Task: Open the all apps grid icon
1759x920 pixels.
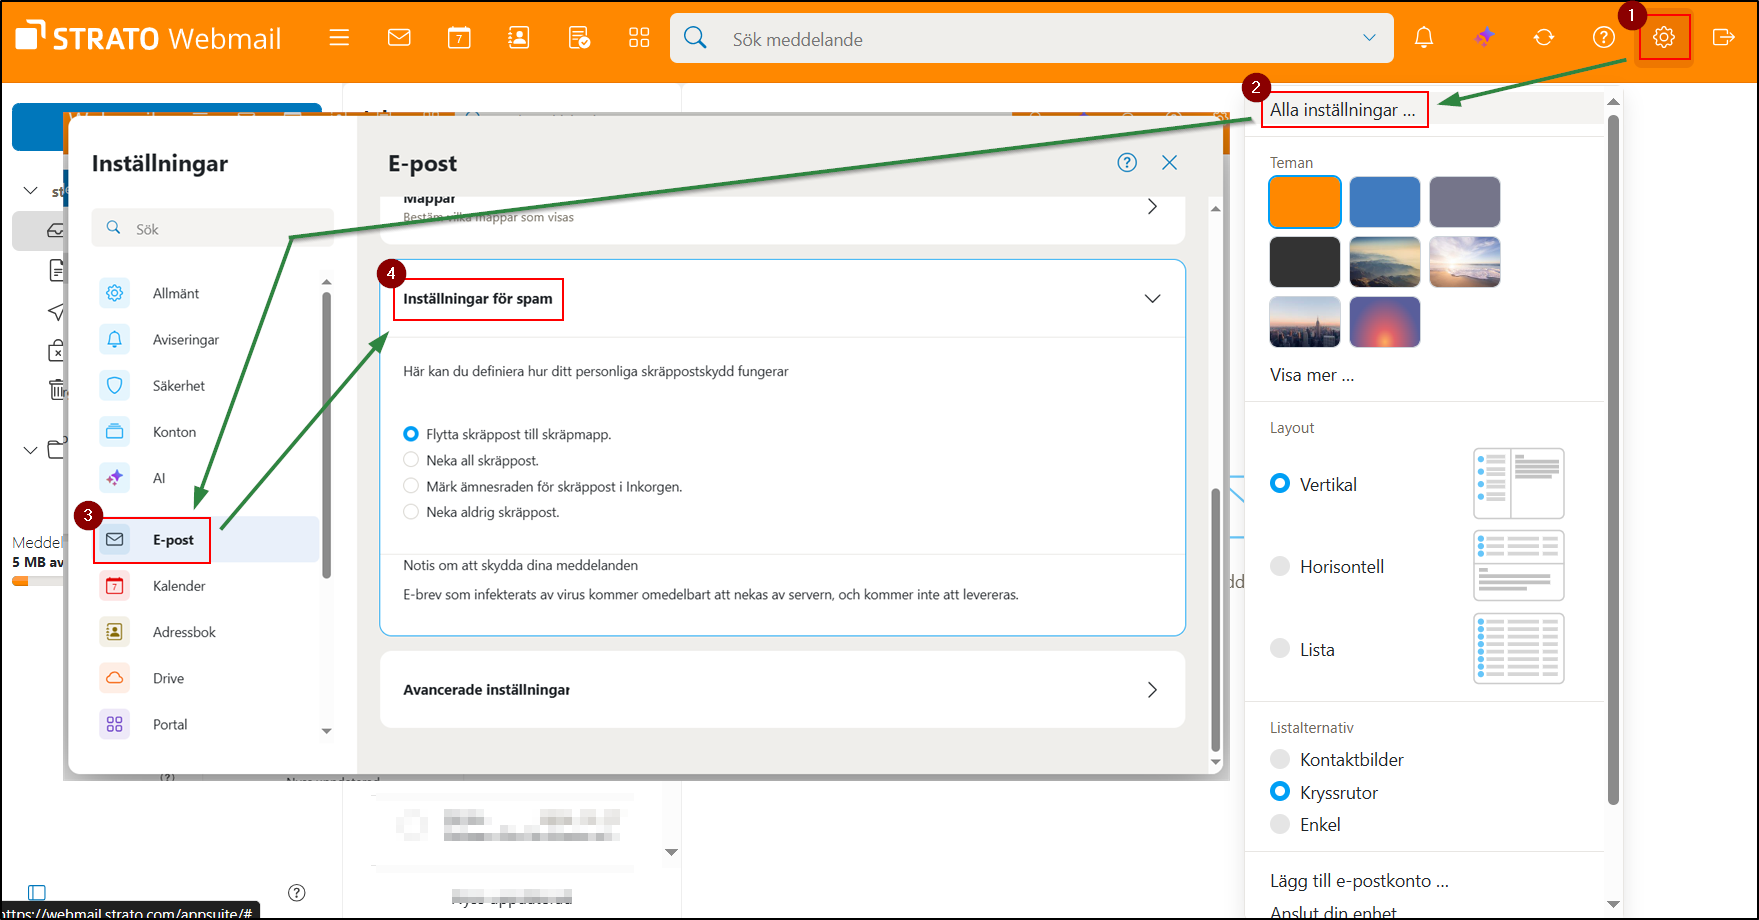Action: (639, 38)
